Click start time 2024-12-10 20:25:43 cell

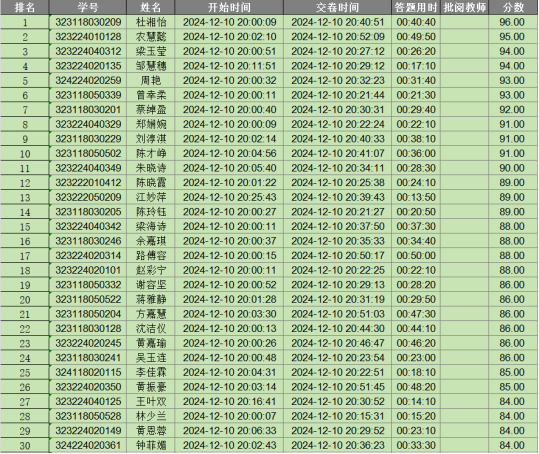coord(229,197)
